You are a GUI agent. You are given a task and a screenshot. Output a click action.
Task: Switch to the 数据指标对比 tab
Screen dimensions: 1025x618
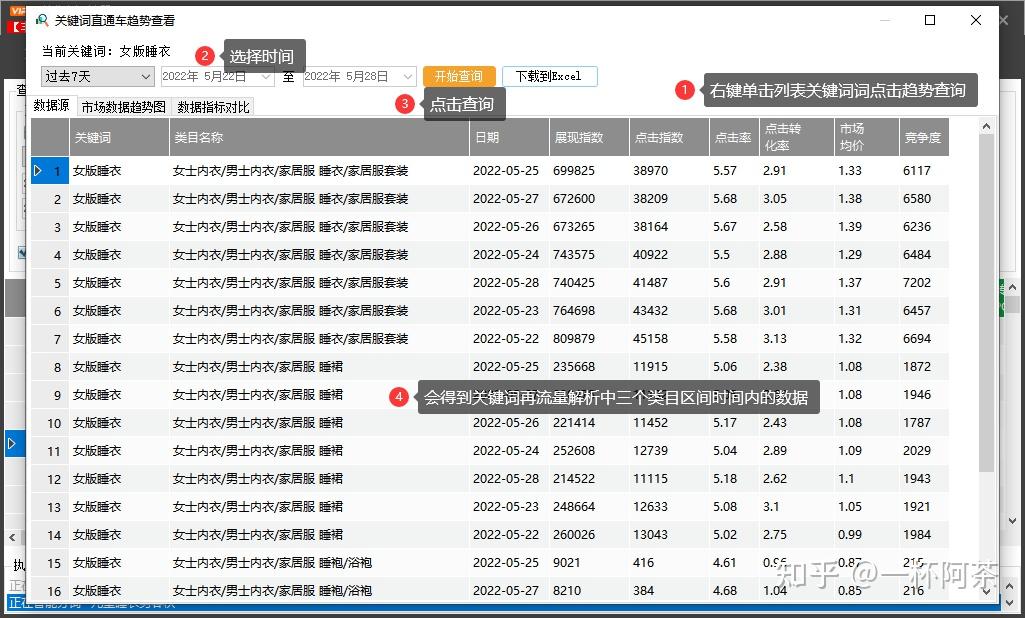(213, 107)
